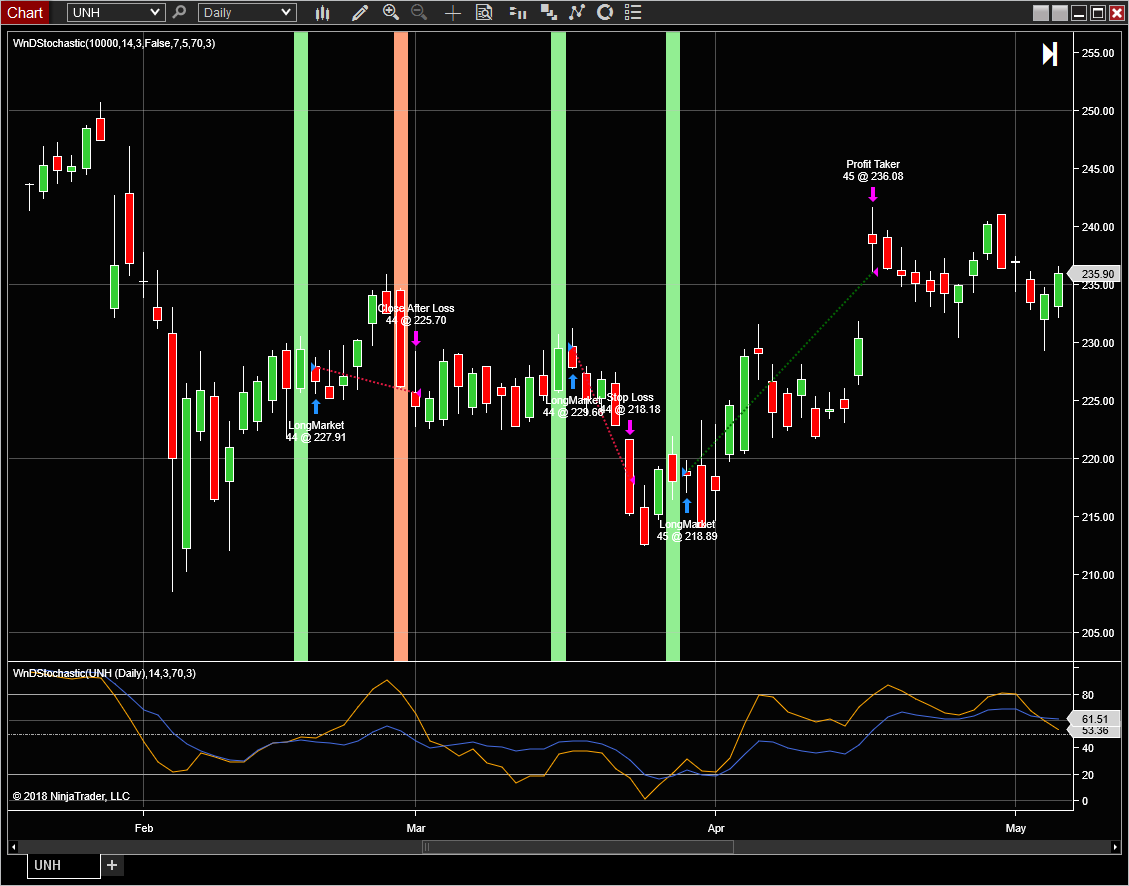Screen dimensions: 1129x886
Task: Click the 80 level on stochastic axis
Action: [x=1087, y=695]
